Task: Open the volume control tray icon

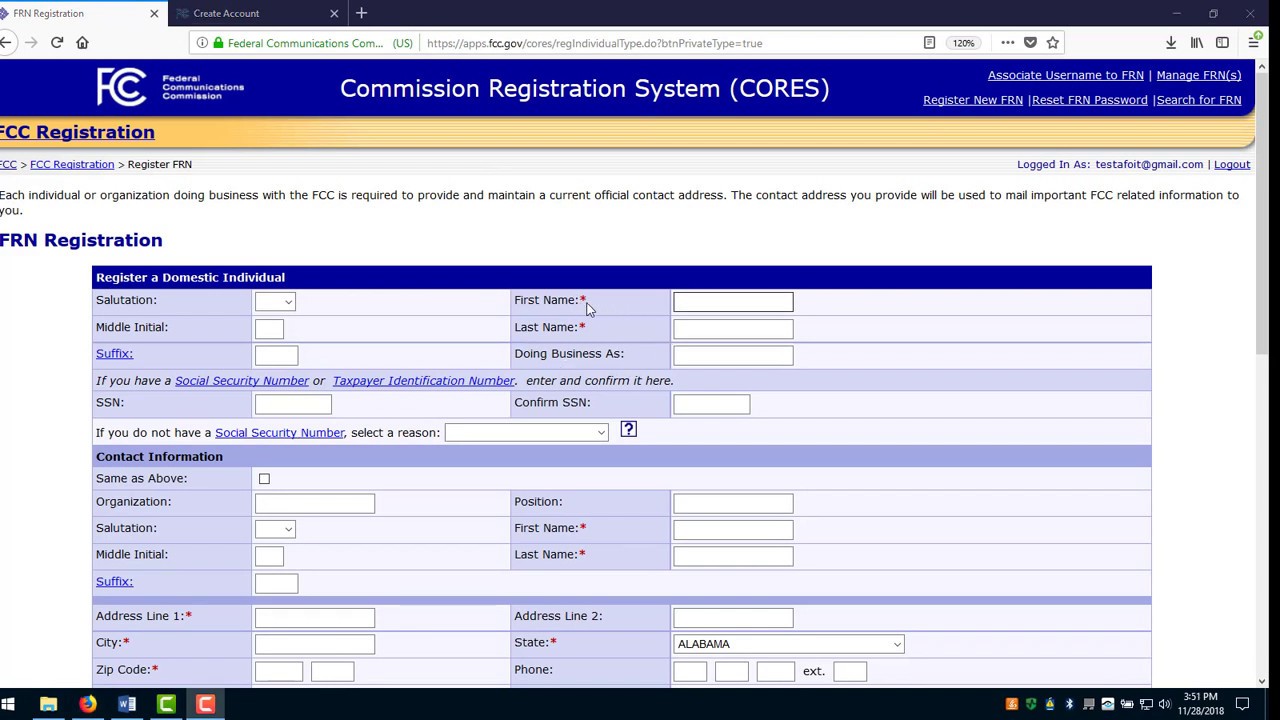Action: point(1164,705)
